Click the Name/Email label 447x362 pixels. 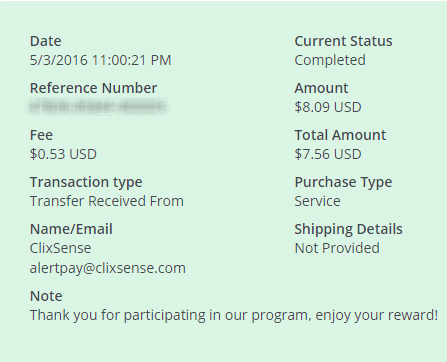click(71, 229)
